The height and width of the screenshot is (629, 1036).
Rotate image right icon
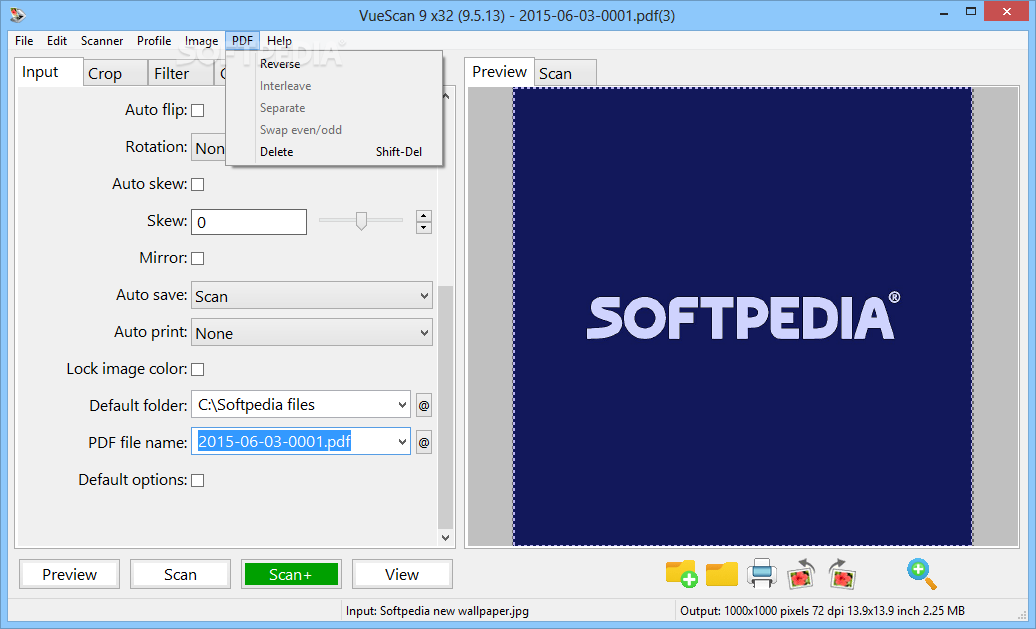(x=842, y=574)
